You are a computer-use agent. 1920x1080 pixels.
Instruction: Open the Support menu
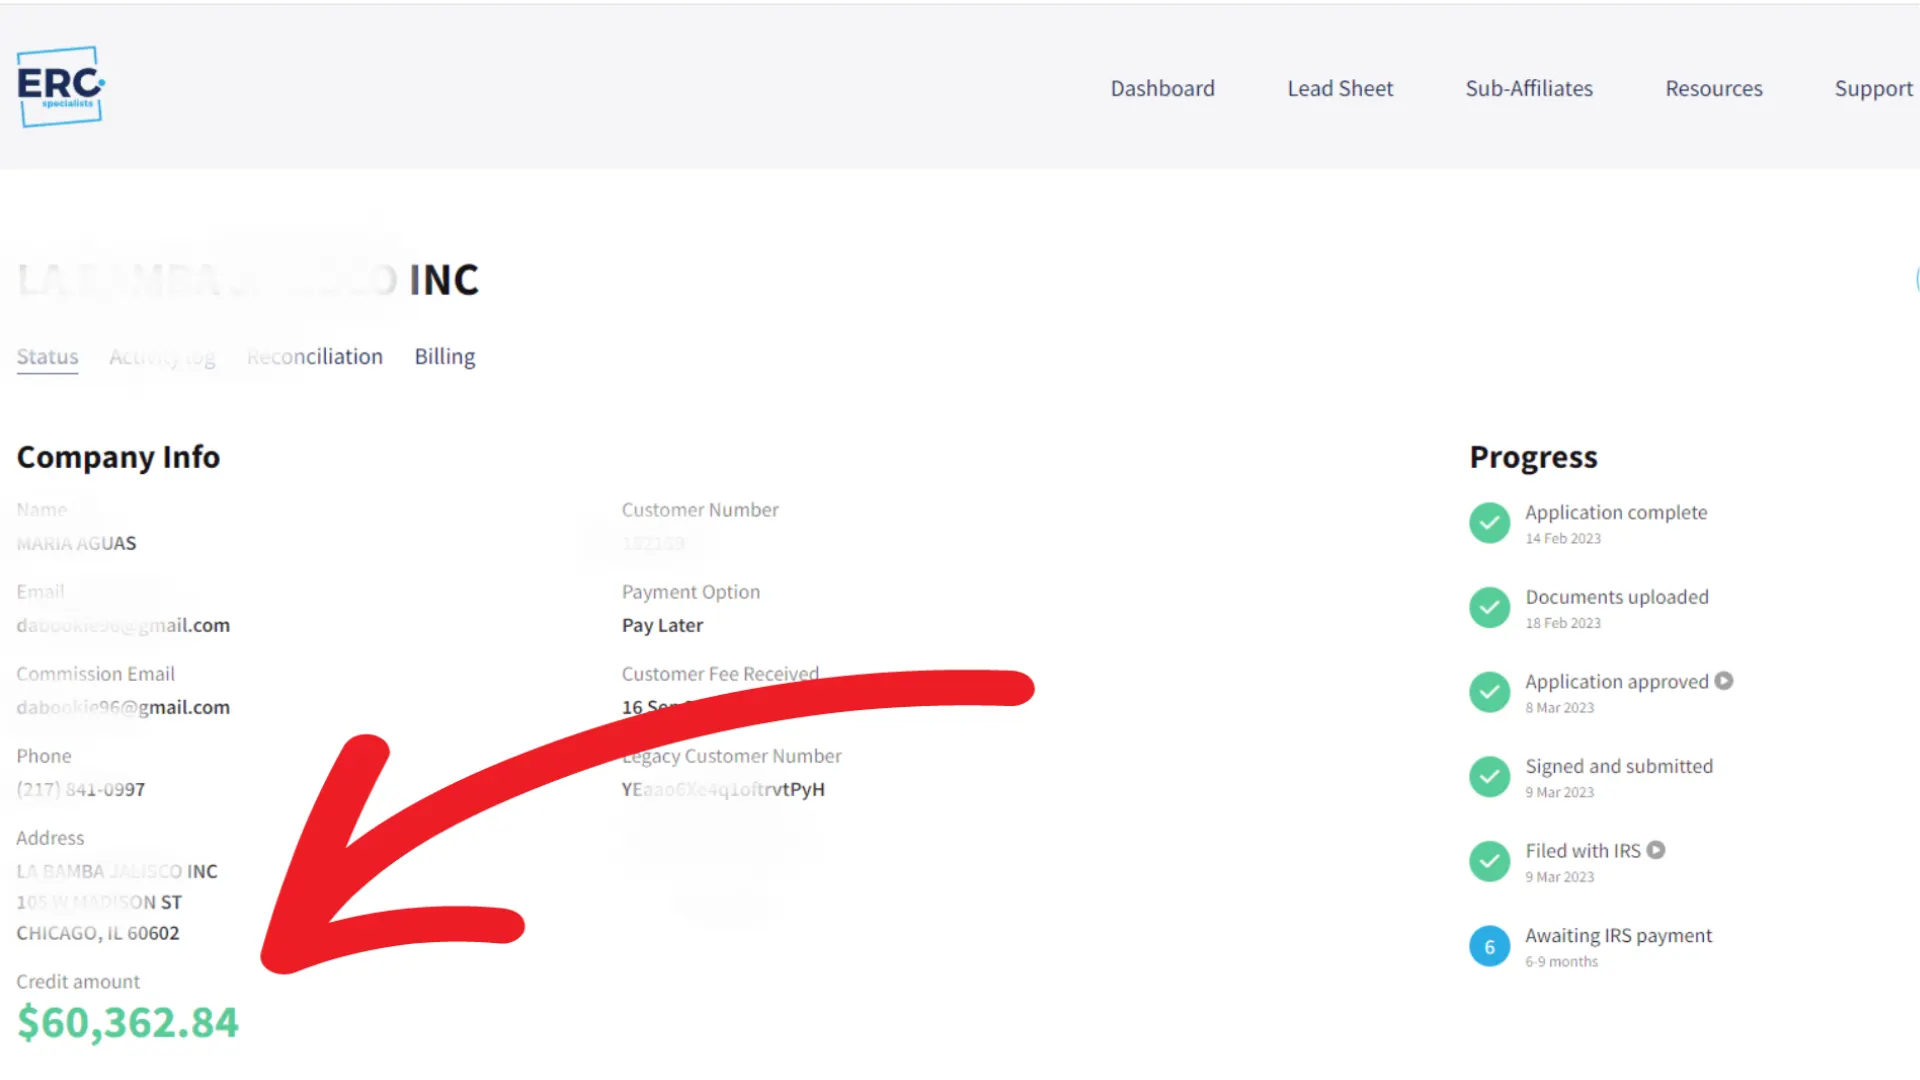[1873, 88]
